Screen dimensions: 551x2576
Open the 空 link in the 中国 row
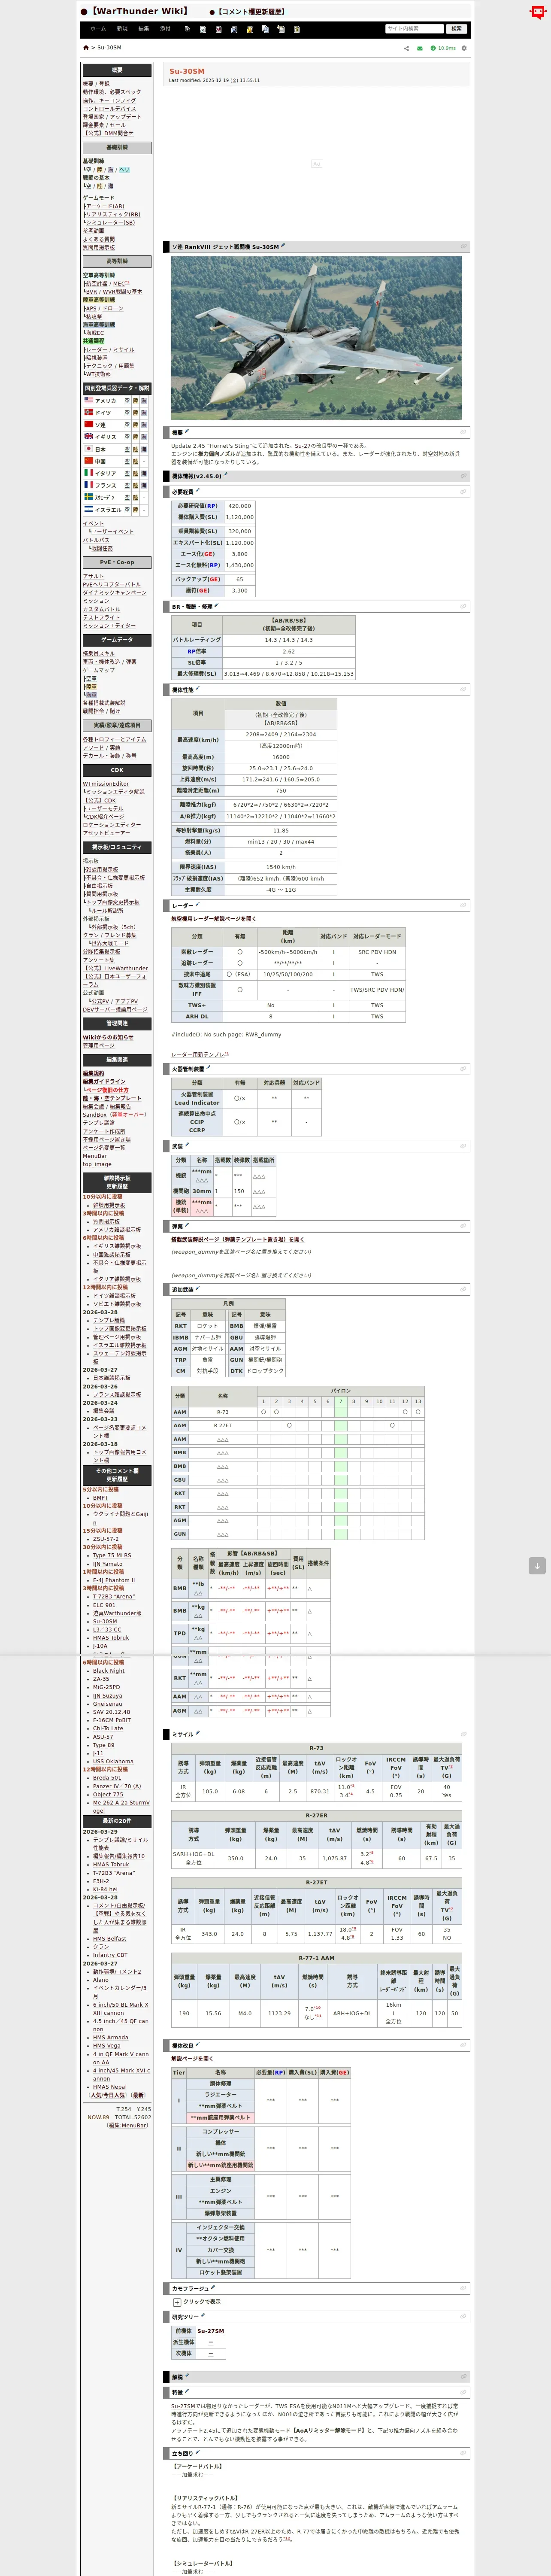tap(127, 461)
